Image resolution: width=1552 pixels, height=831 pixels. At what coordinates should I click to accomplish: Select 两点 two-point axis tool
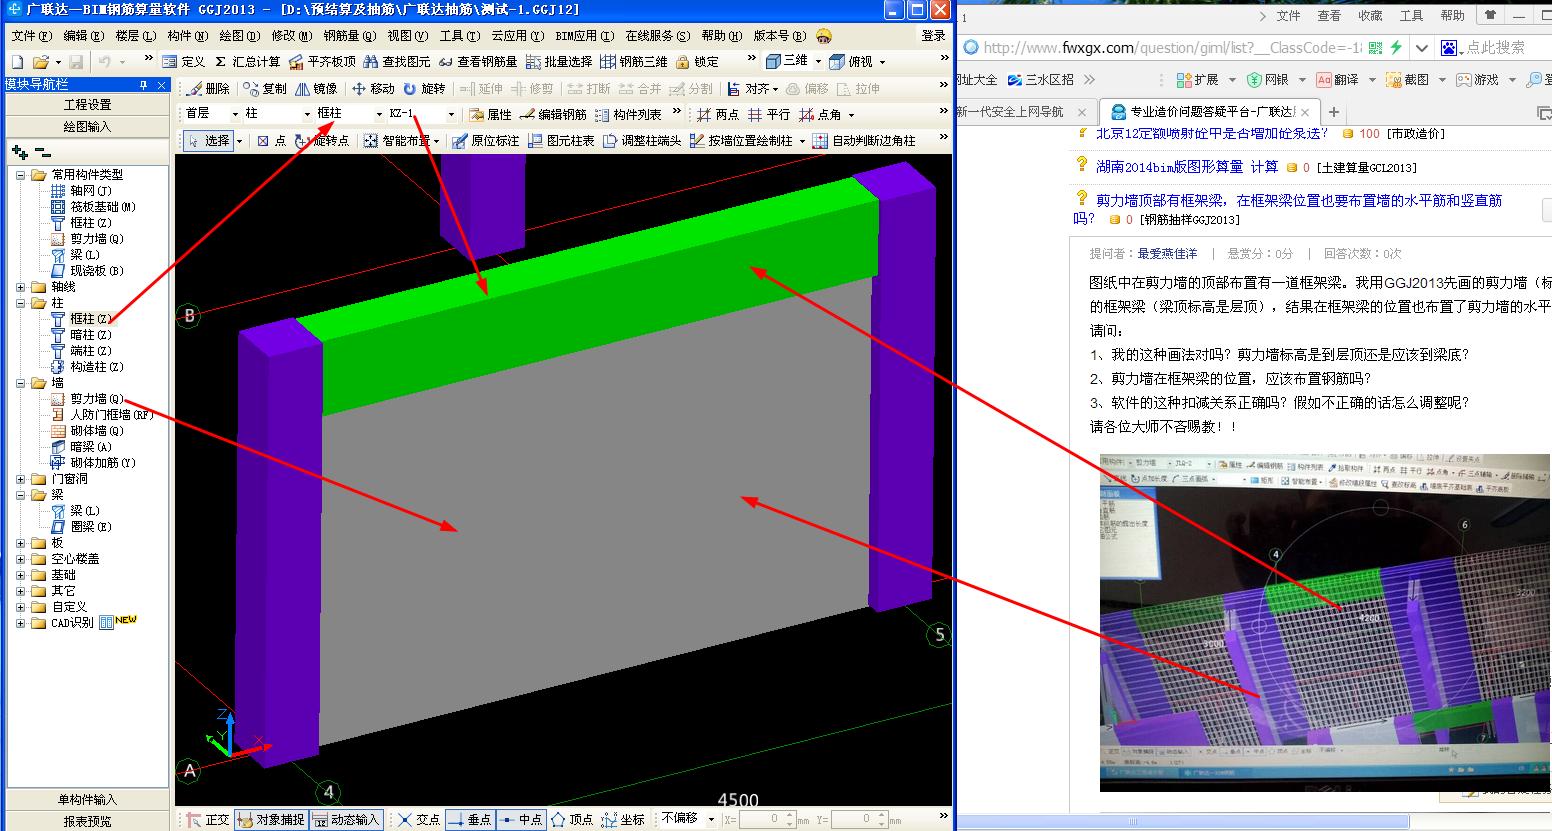click(718, 115)
